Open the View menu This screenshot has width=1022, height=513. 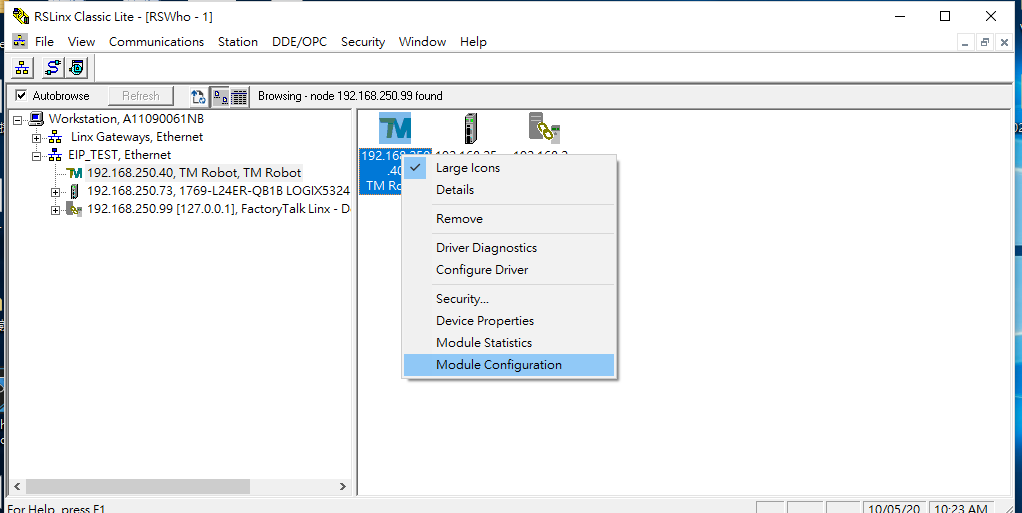[x=81, y=42]
